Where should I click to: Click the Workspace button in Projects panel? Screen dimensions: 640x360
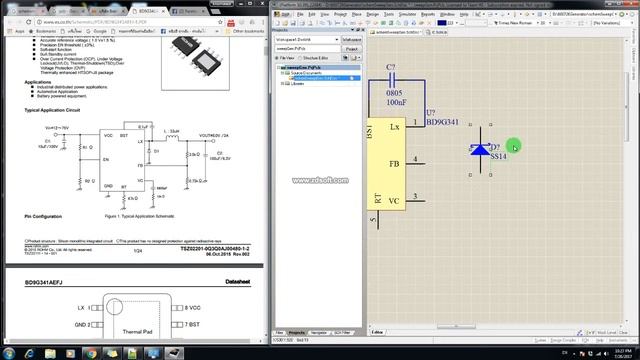click(x=351, y=40)
